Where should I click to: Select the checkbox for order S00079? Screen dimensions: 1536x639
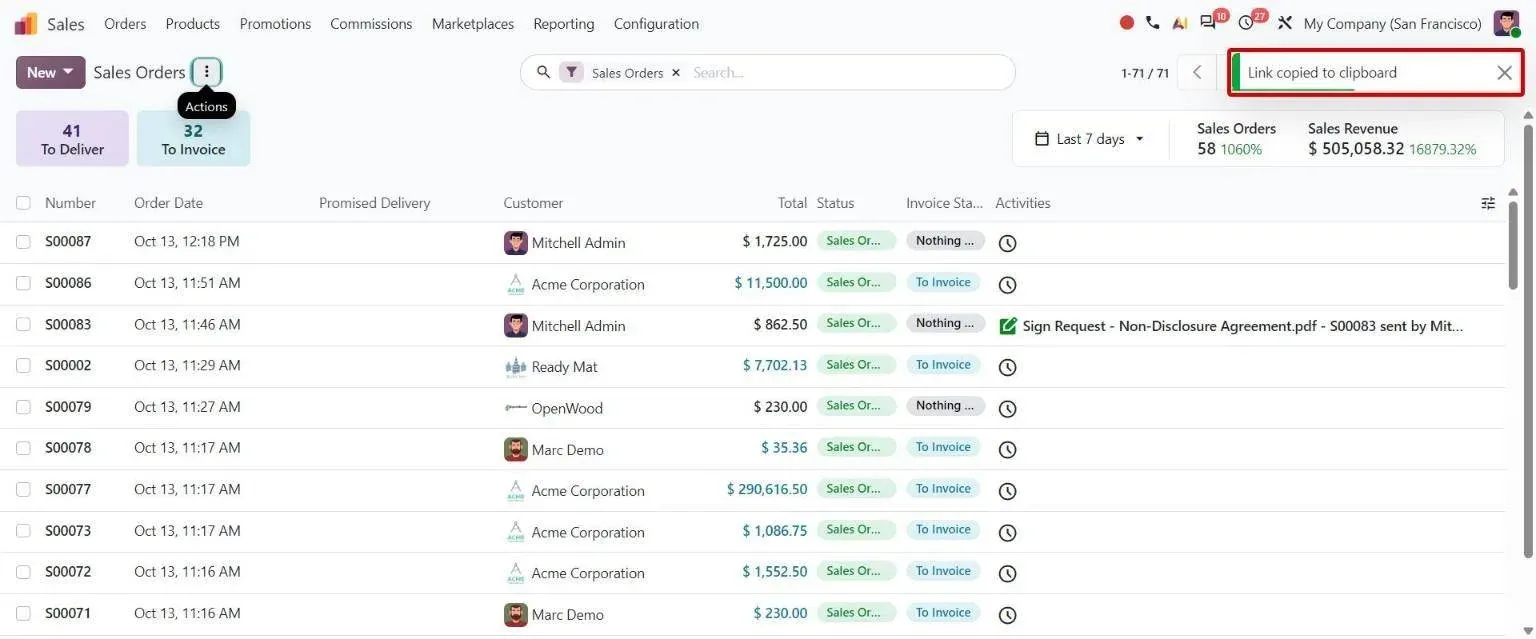pos(23,407)
